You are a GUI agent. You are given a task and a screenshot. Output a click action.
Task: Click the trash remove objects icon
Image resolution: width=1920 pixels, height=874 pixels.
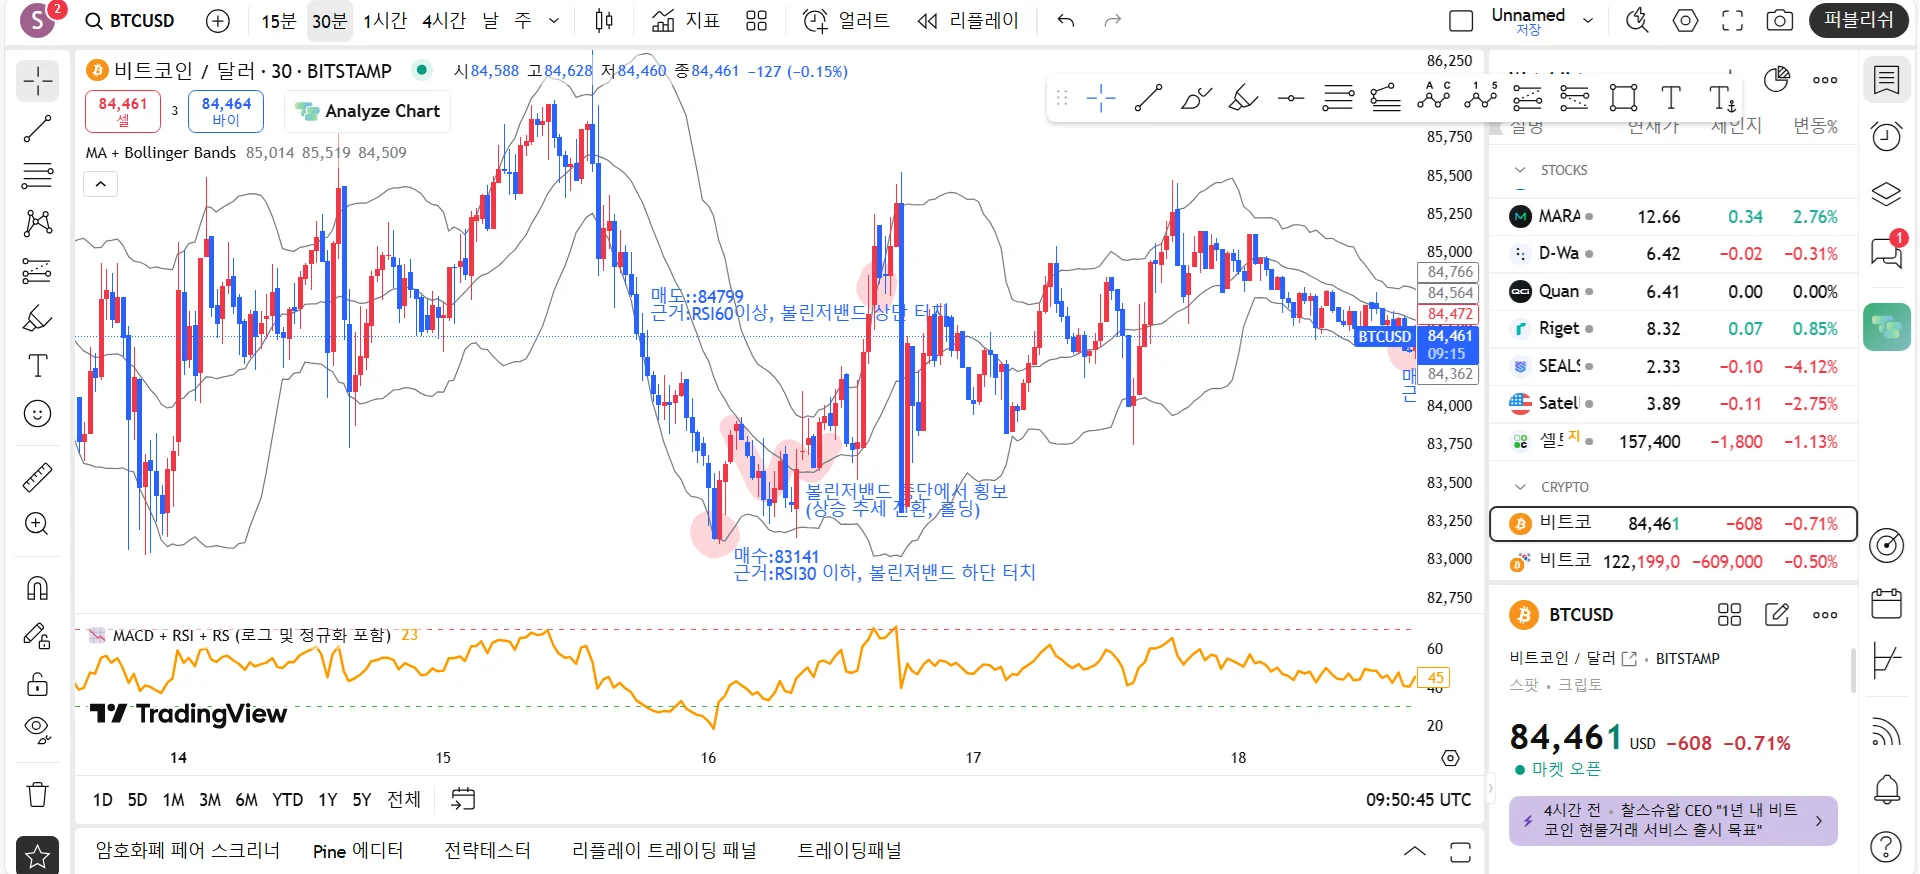38,795
